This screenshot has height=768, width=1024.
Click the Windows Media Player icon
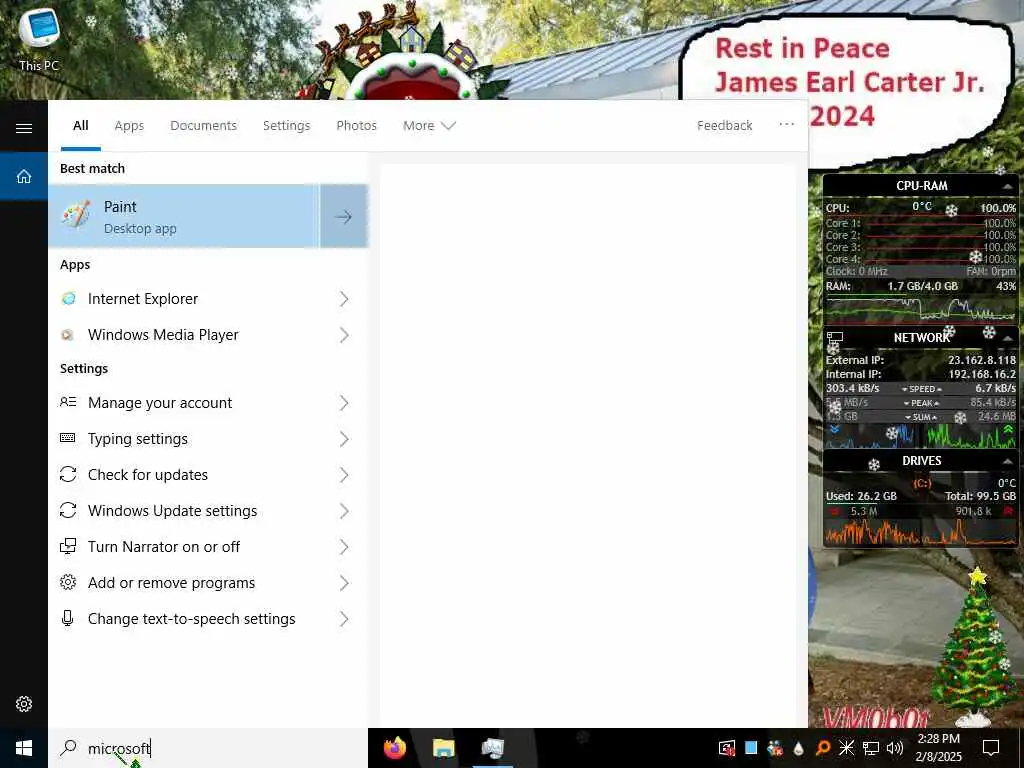point(67,335)
